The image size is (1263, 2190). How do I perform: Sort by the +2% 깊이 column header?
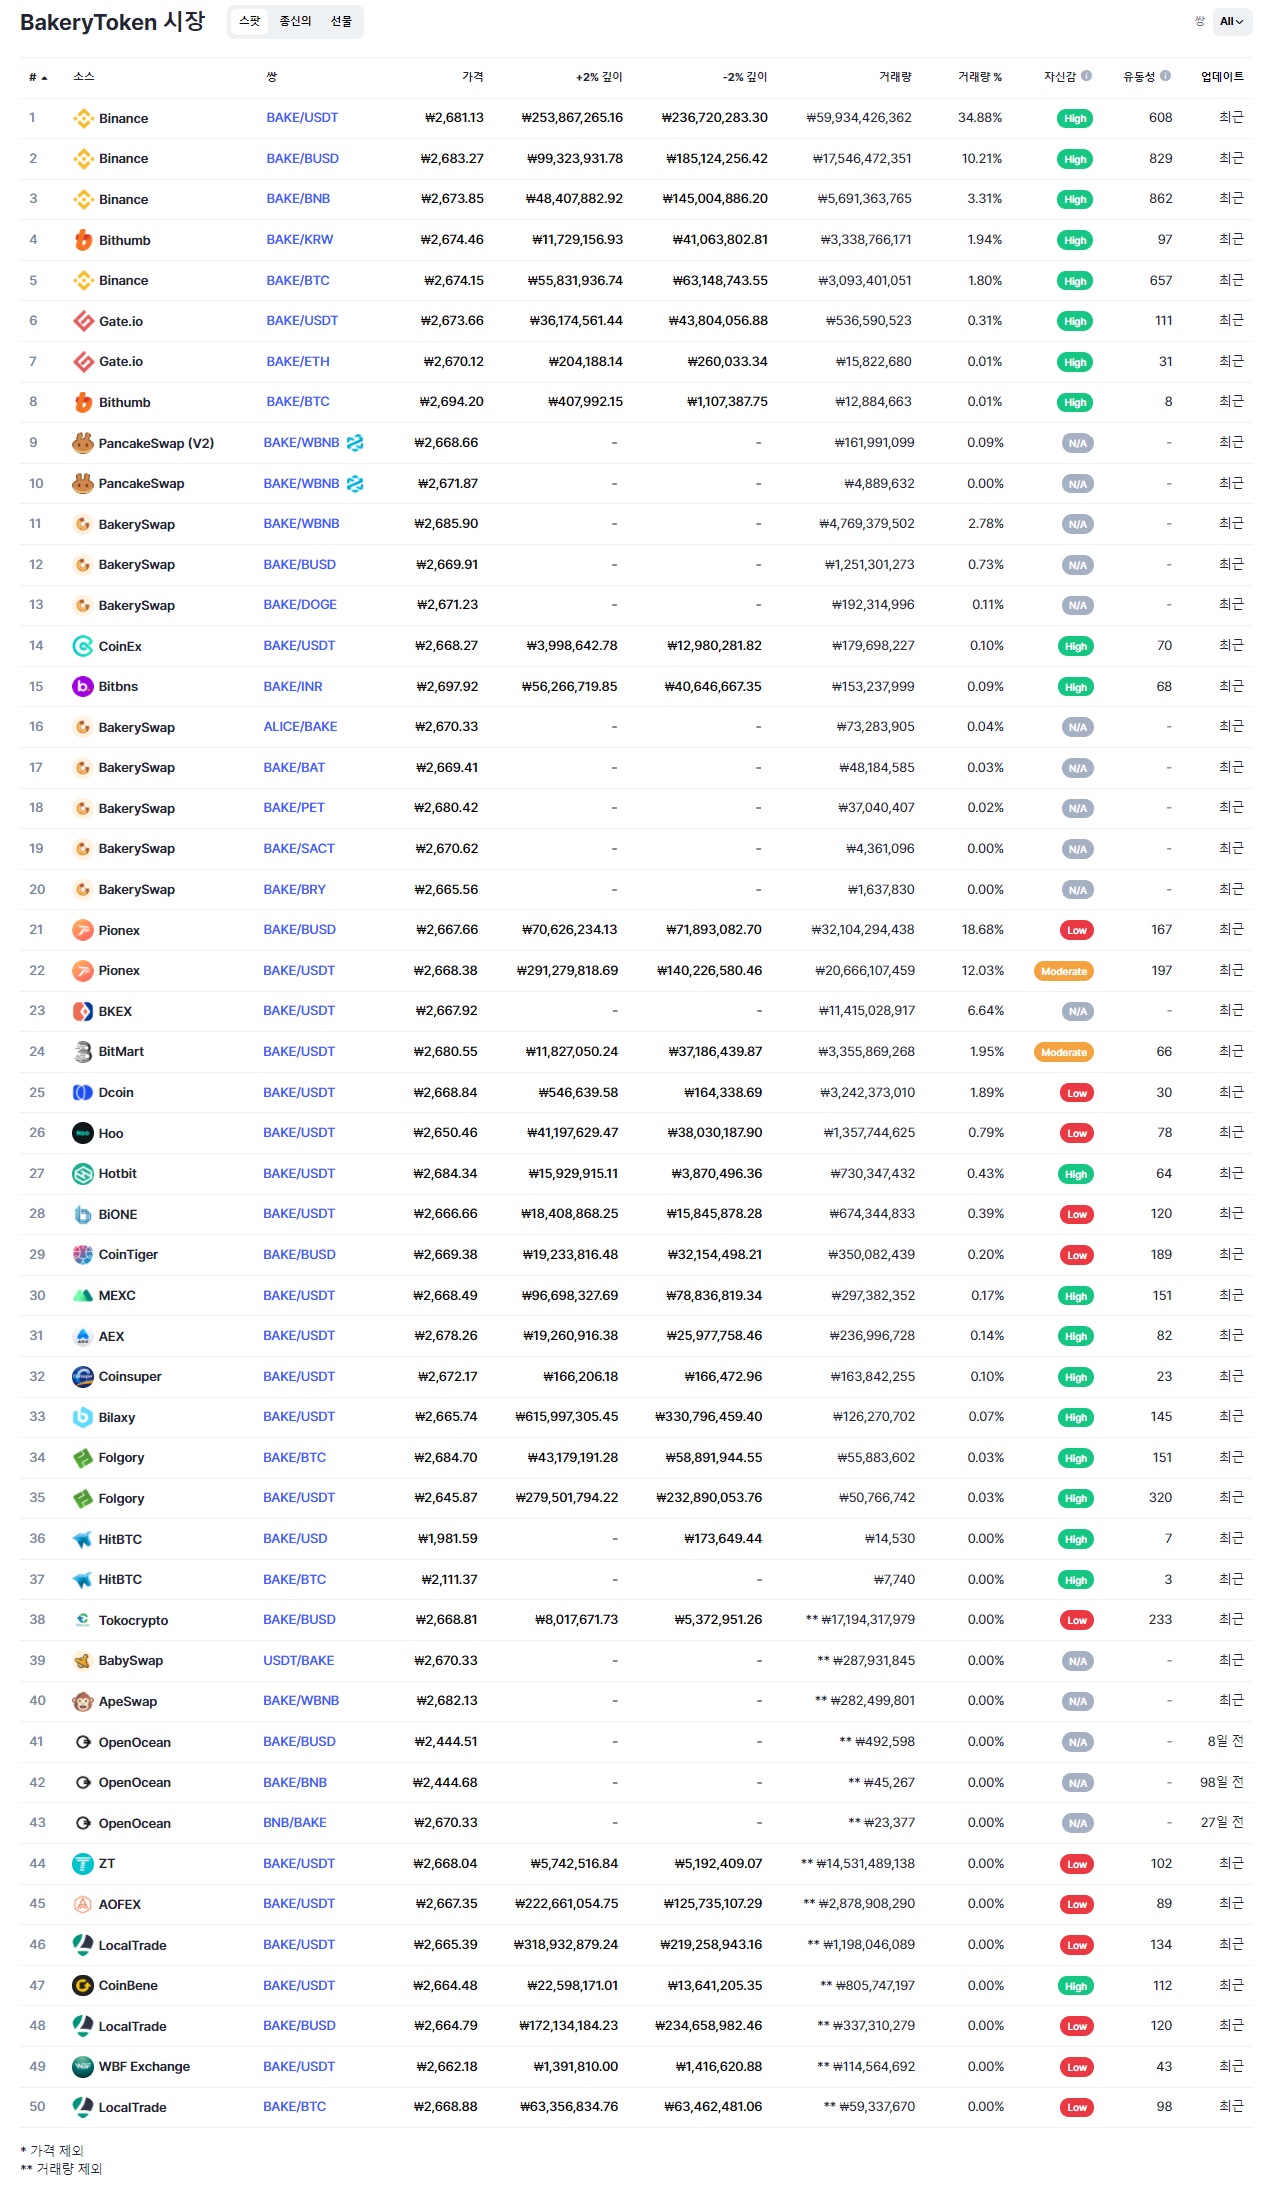(x=599, y=77)
